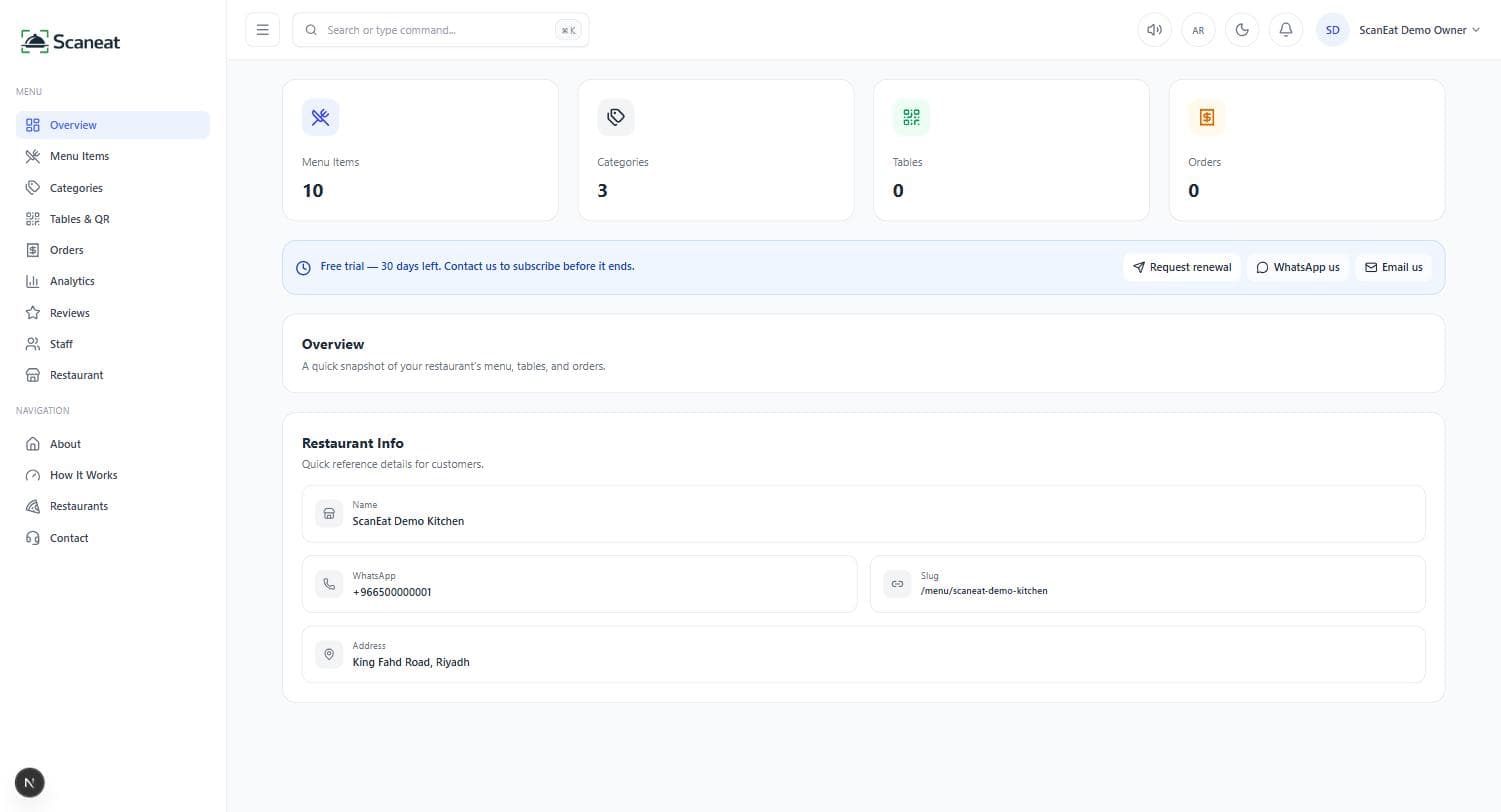The image size is (1501, 812).
Task: Click the Email us button
Action: (1393, 267)
